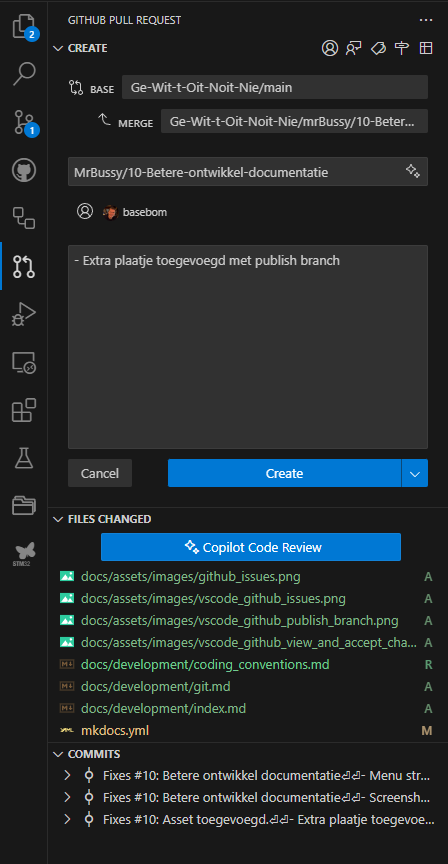Open the Testing flask icon
448x864 pixels.
[x=24, y=458]
